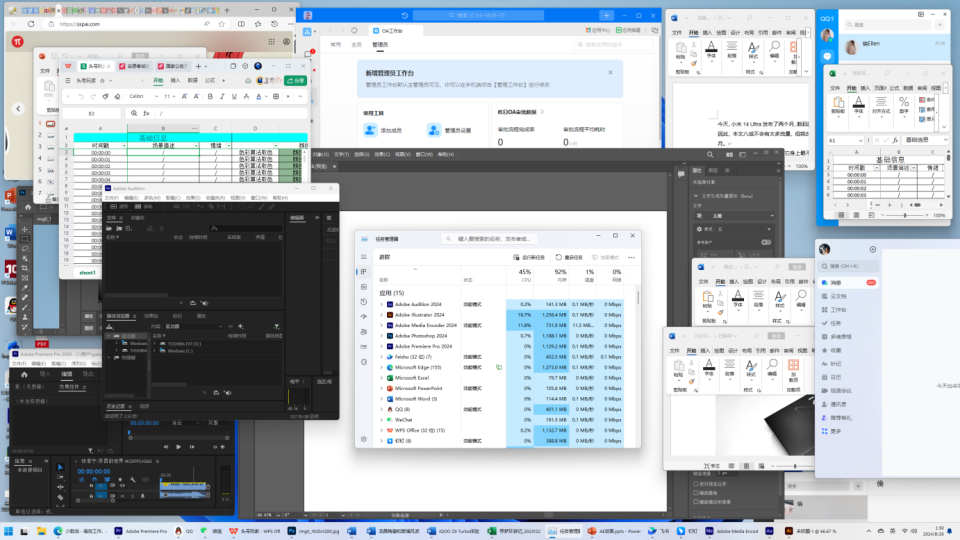Click green 分享 button in WPS

click(x=296, y=80)
